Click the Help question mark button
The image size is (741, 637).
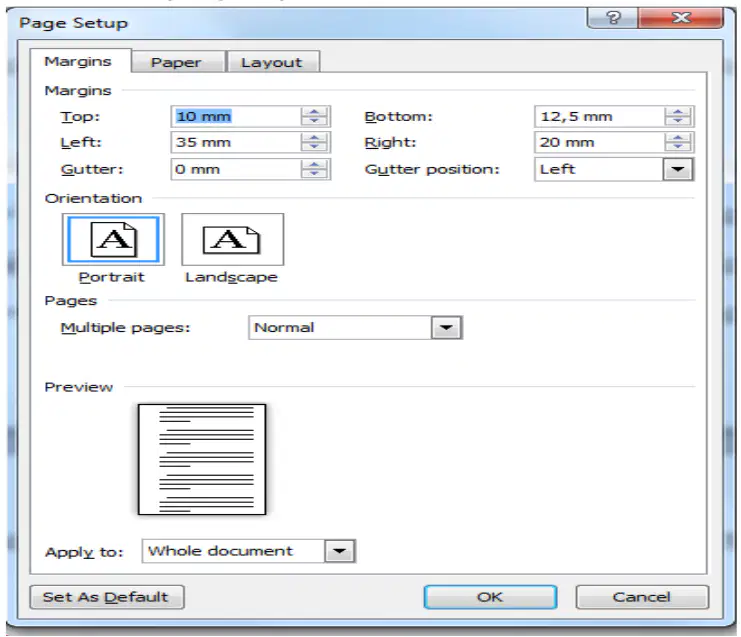612,18
